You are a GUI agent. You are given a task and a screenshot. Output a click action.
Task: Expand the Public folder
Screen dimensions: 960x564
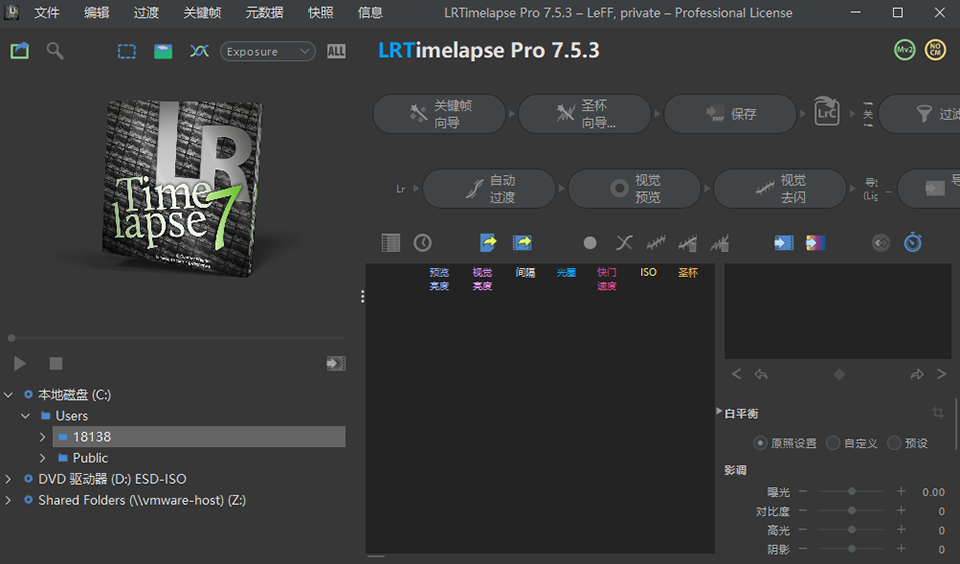[x=42, y=458]
